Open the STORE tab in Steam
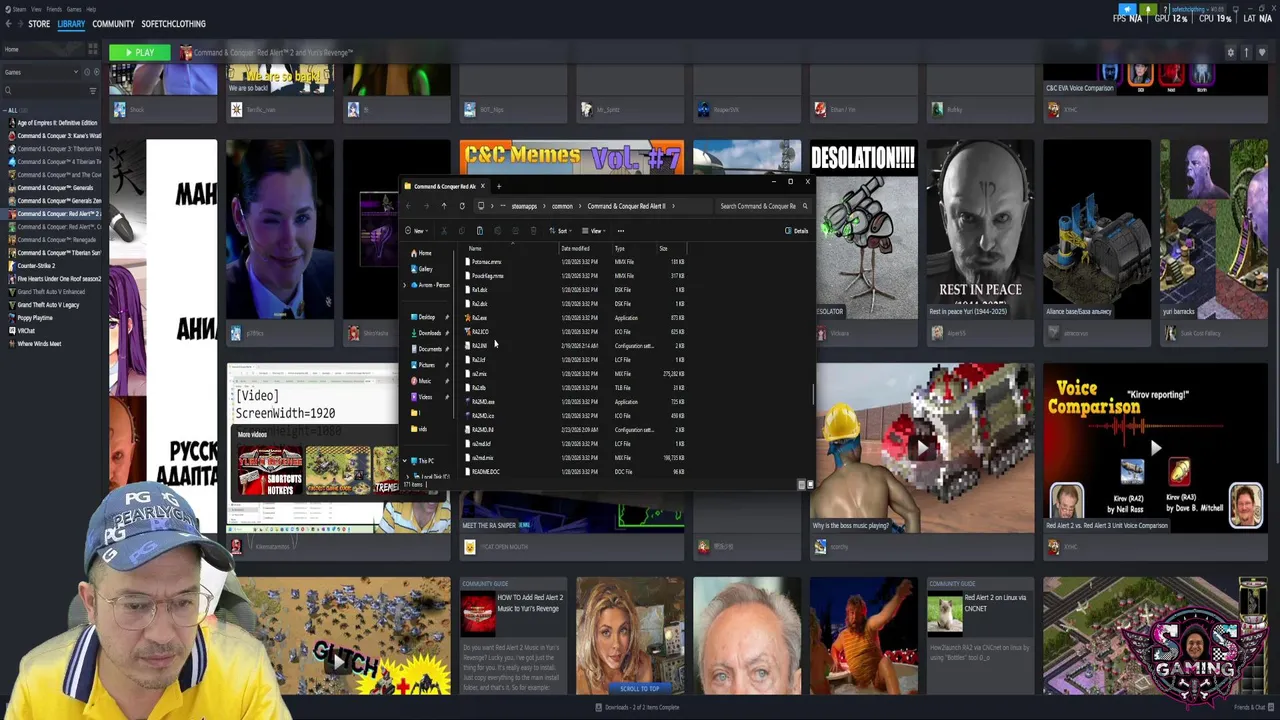Screen dimensions: 1280x720 [x=39, y=24]
